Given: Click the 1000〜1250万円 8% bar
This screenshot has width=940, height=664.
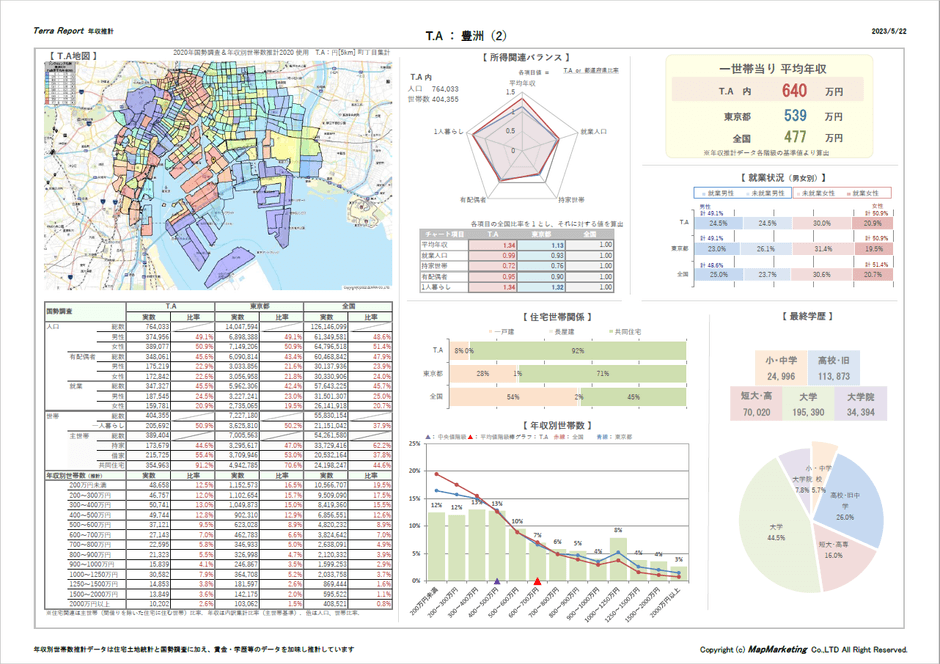Looking at the screenshot, I should pos(618,560).
